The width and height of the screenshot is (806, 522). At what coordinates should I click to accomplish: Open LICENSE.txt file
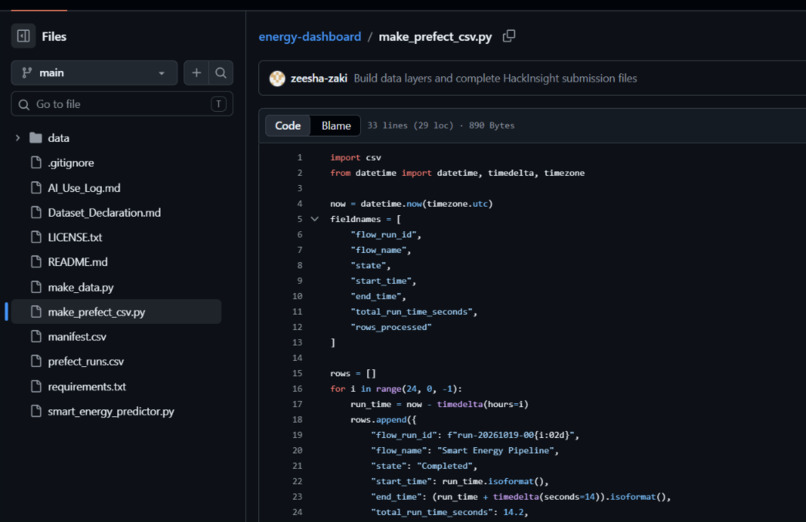(75, 237)
